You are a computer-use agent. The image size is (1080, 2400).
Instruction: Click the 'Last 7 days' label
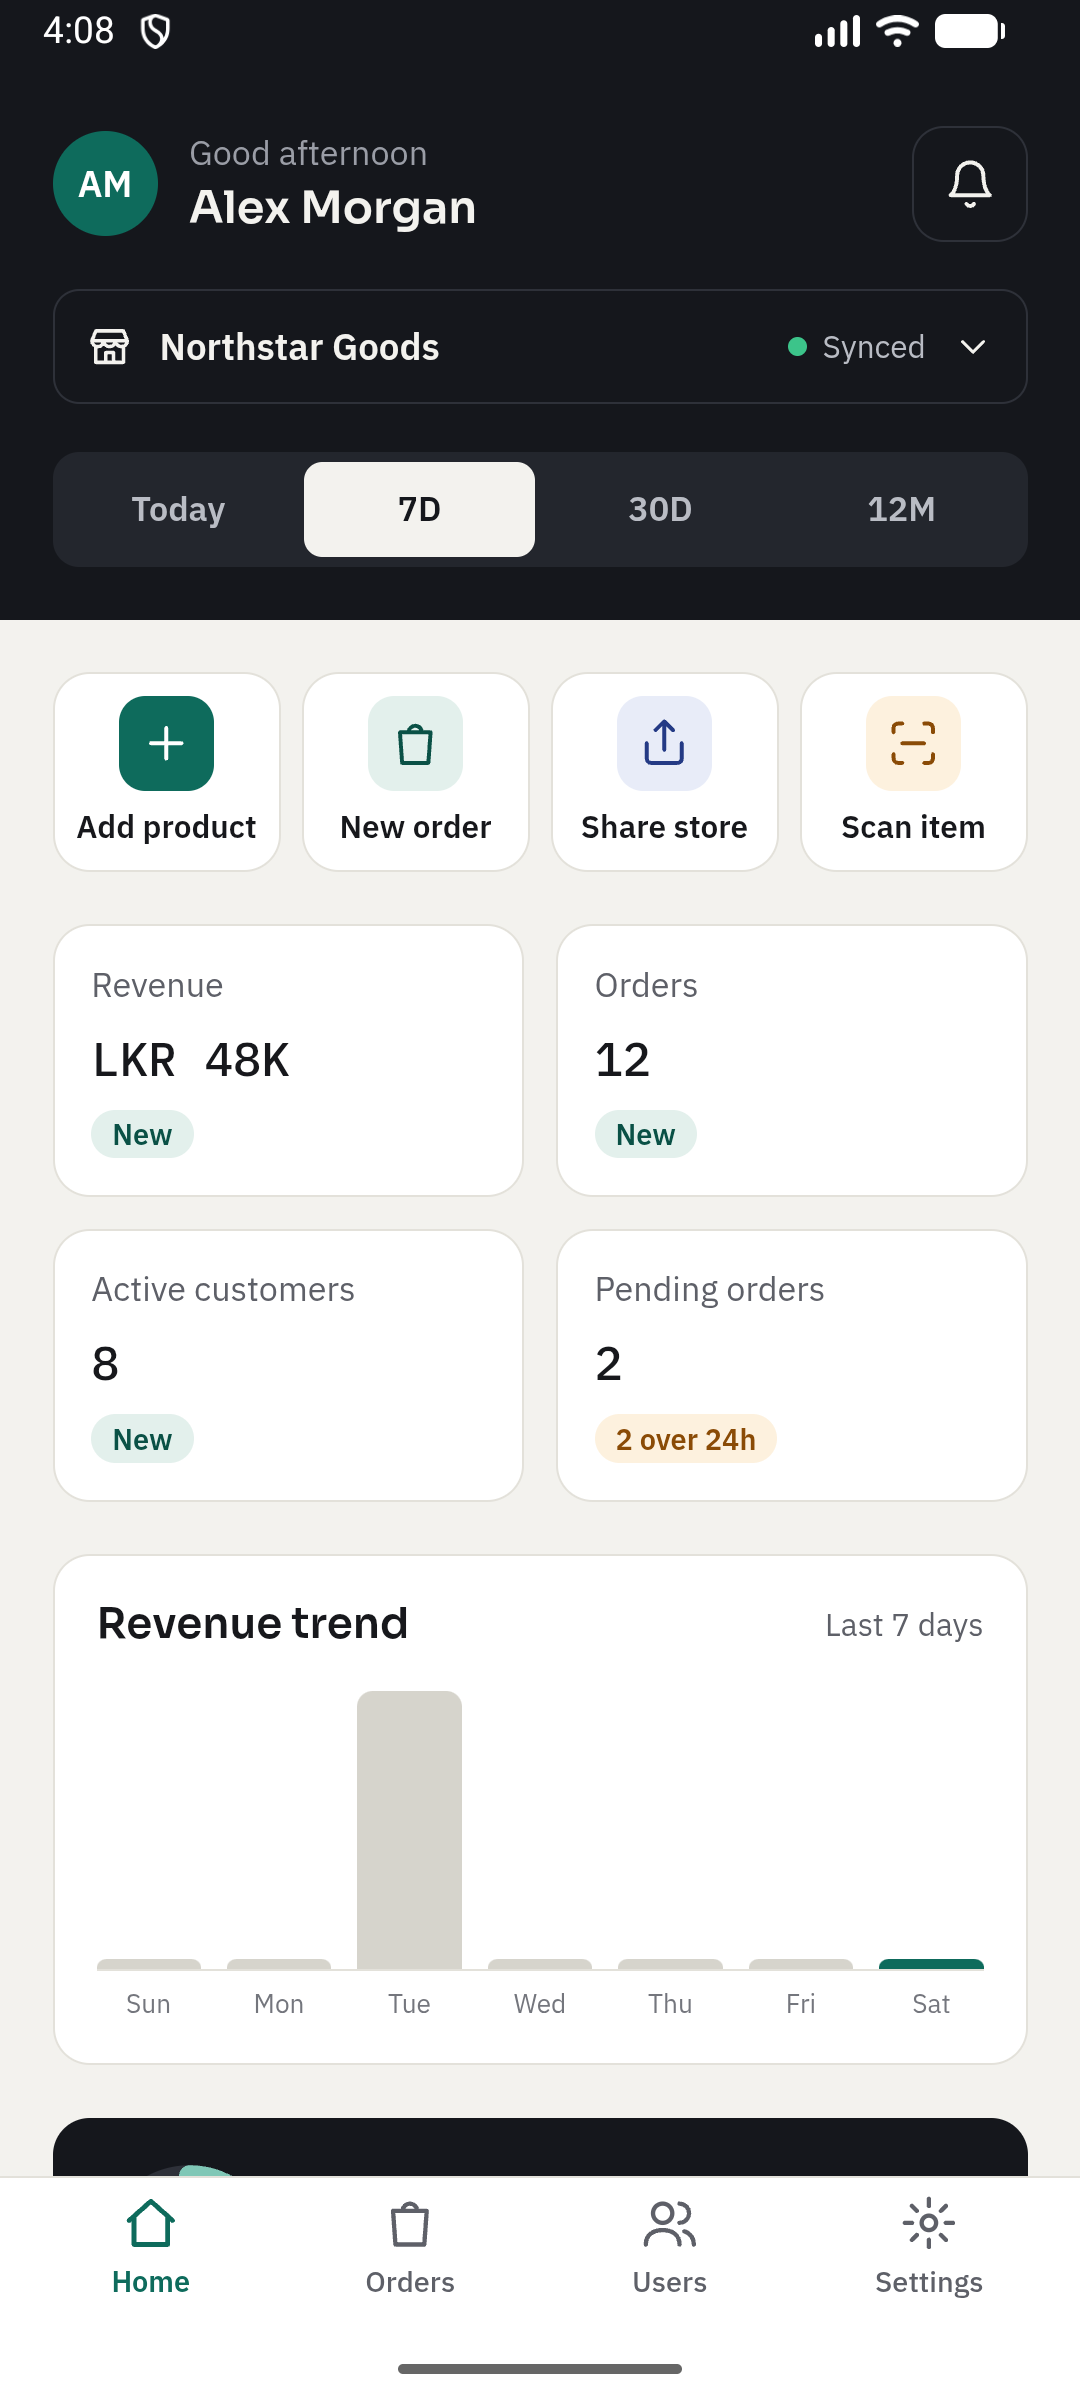[904, 1625]
